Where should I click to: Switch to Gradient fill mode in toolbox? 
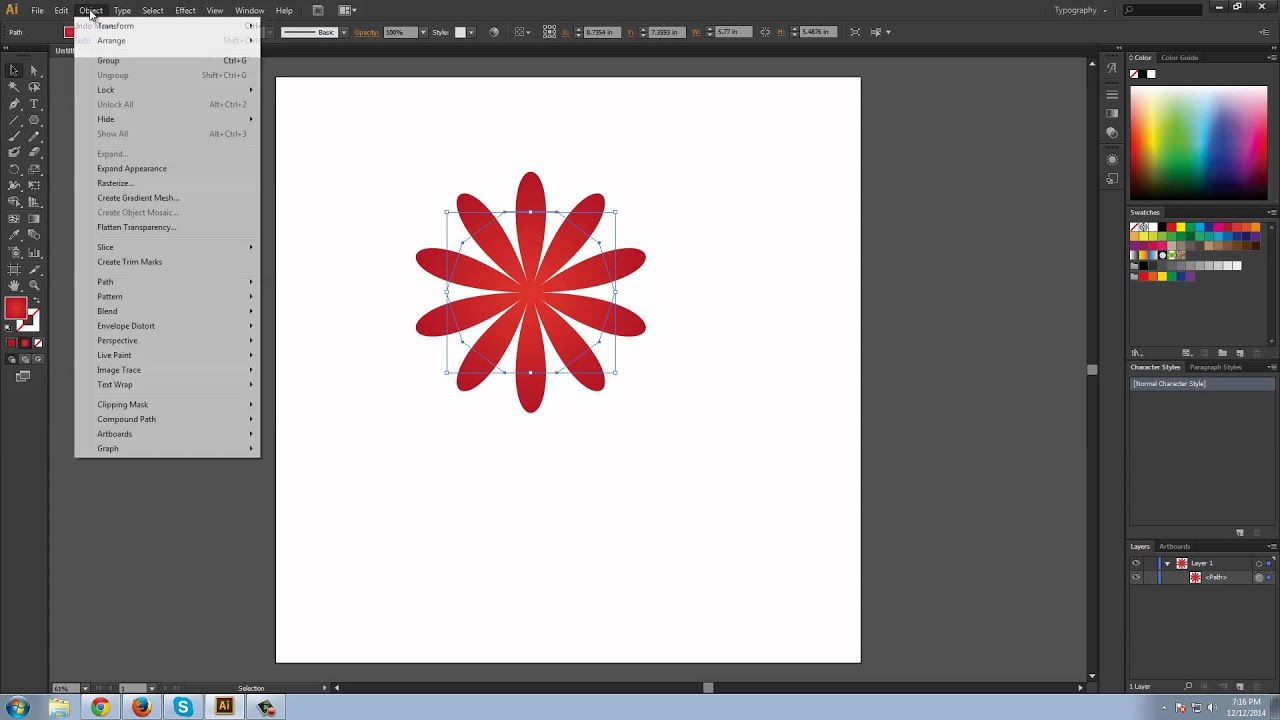click(x=25, y=344)
